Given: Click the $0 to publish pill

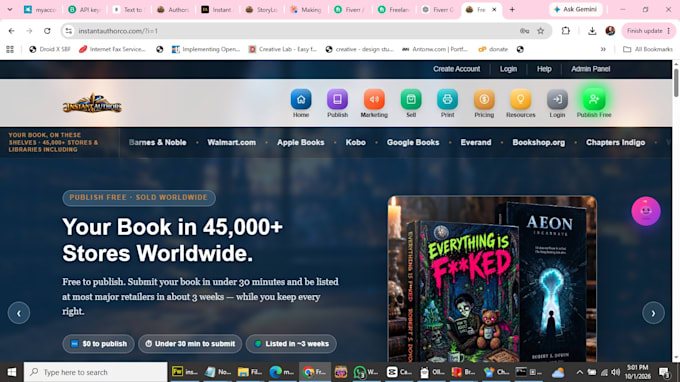Looking at the screenshot, I should click(x=98, y=344).
